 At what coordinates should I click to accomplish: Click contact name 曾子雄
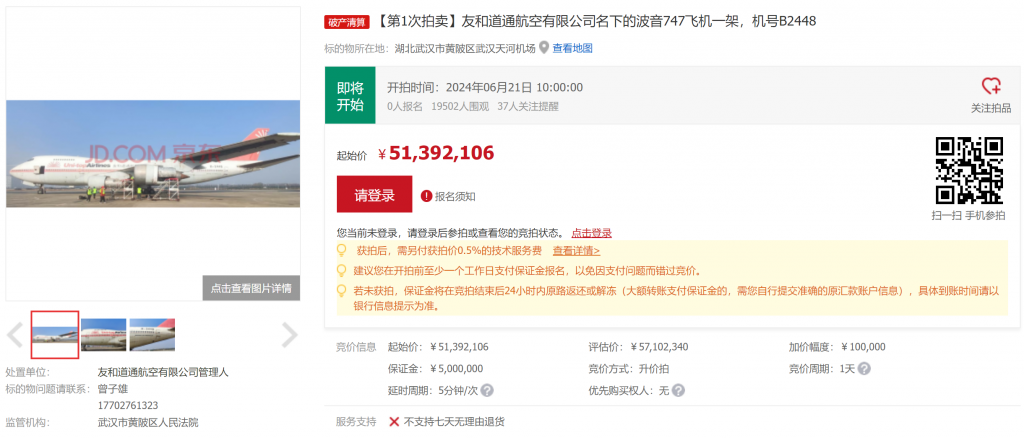coord(112,389)
